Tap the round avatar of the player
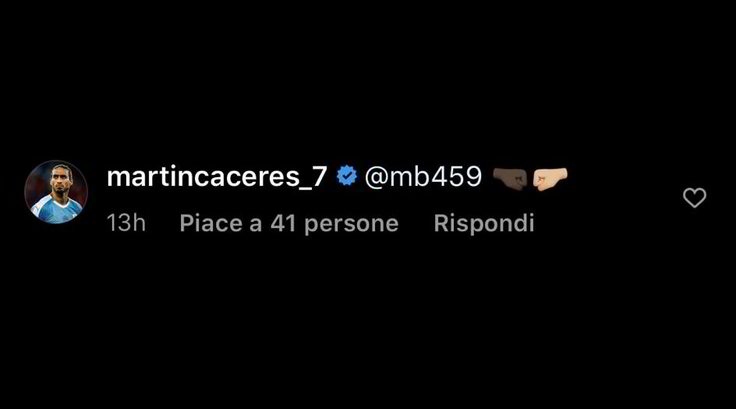The width and height of the screenshot is (736, 409). tap(56, 192)
